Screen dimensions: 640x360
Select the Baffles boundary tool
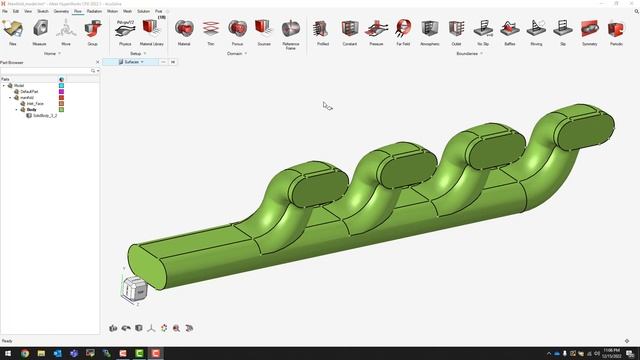click(510, 32)
